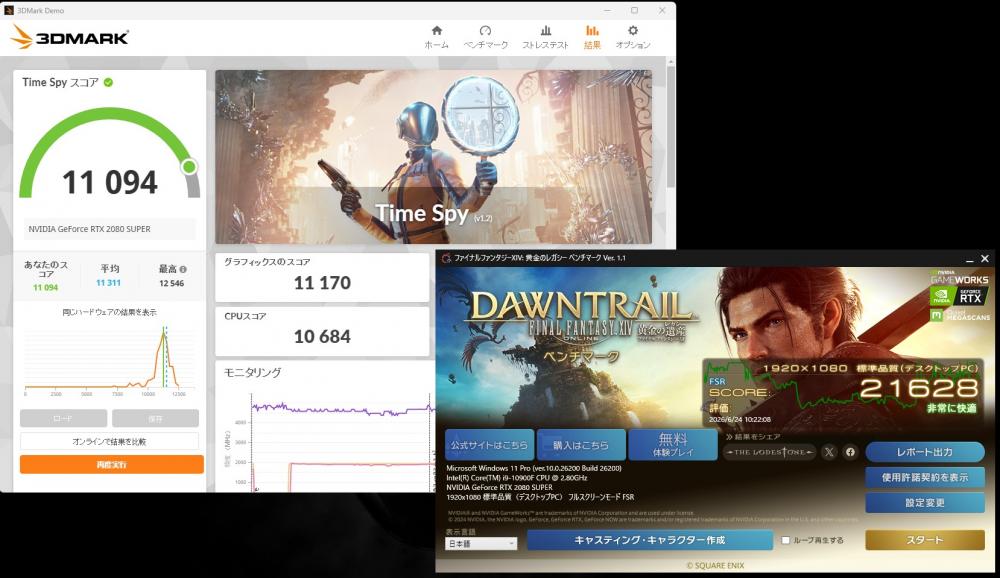Viewport: 1000px width, 578px height.
Task: Click 購入はこちら button
Action: [580, 445]
